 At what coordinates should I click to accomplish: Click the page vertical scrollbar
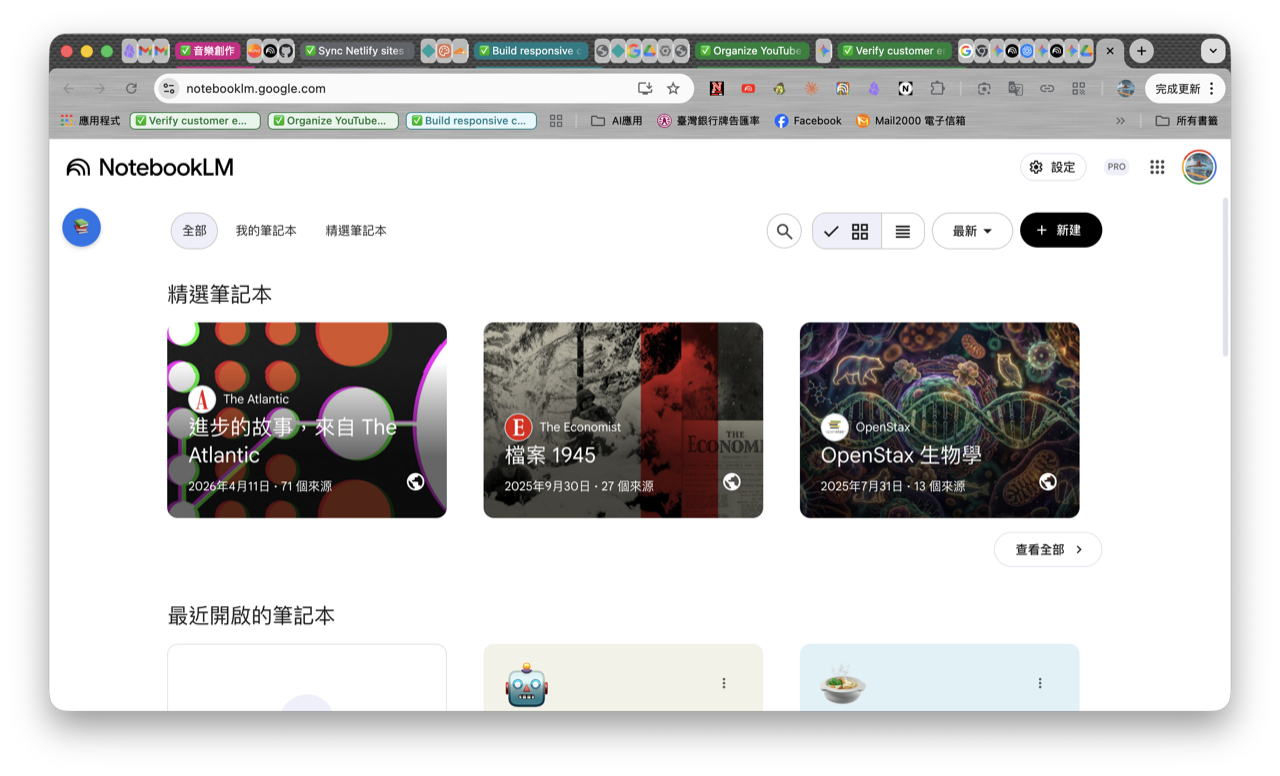point(1226,277)
